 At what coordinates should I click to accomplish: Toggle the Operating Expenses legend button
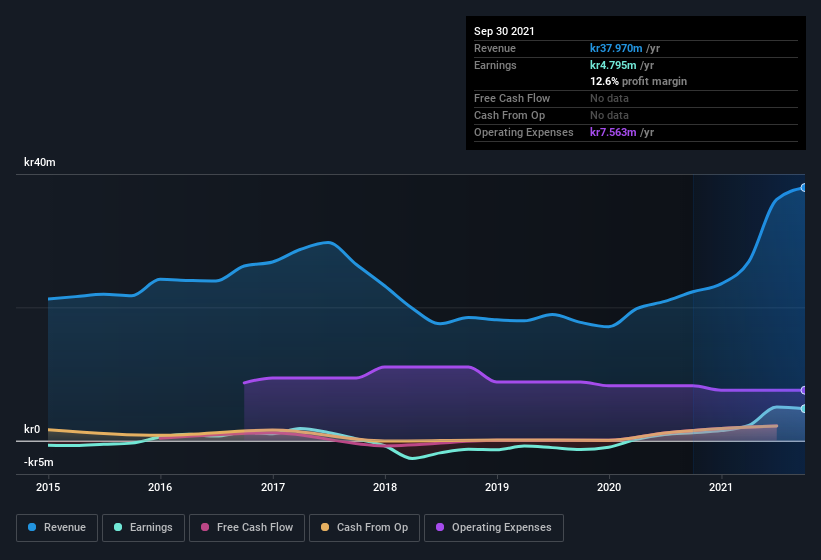493,528
